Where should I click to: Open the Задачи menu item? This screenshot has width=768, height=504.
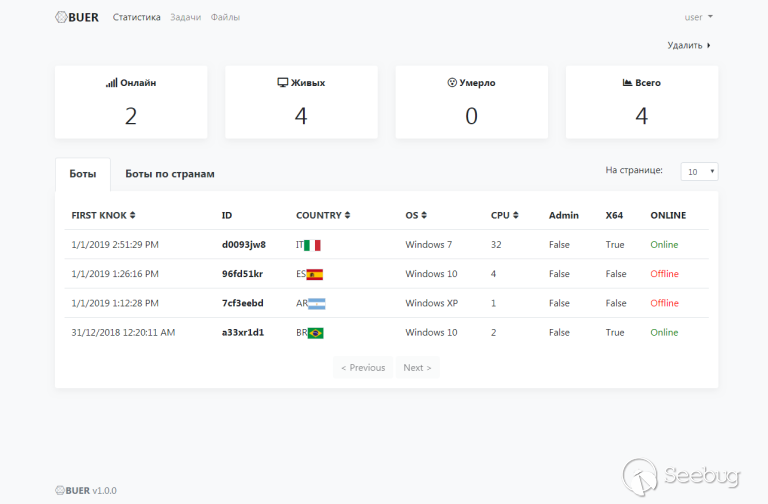point(185,17)
